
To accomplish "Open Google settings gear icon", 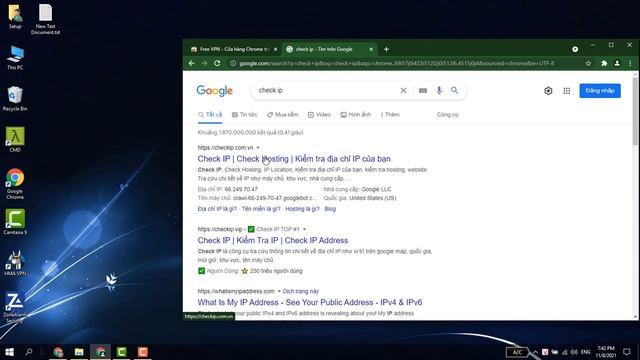I will pyautogui.click(x=548, y=91).
